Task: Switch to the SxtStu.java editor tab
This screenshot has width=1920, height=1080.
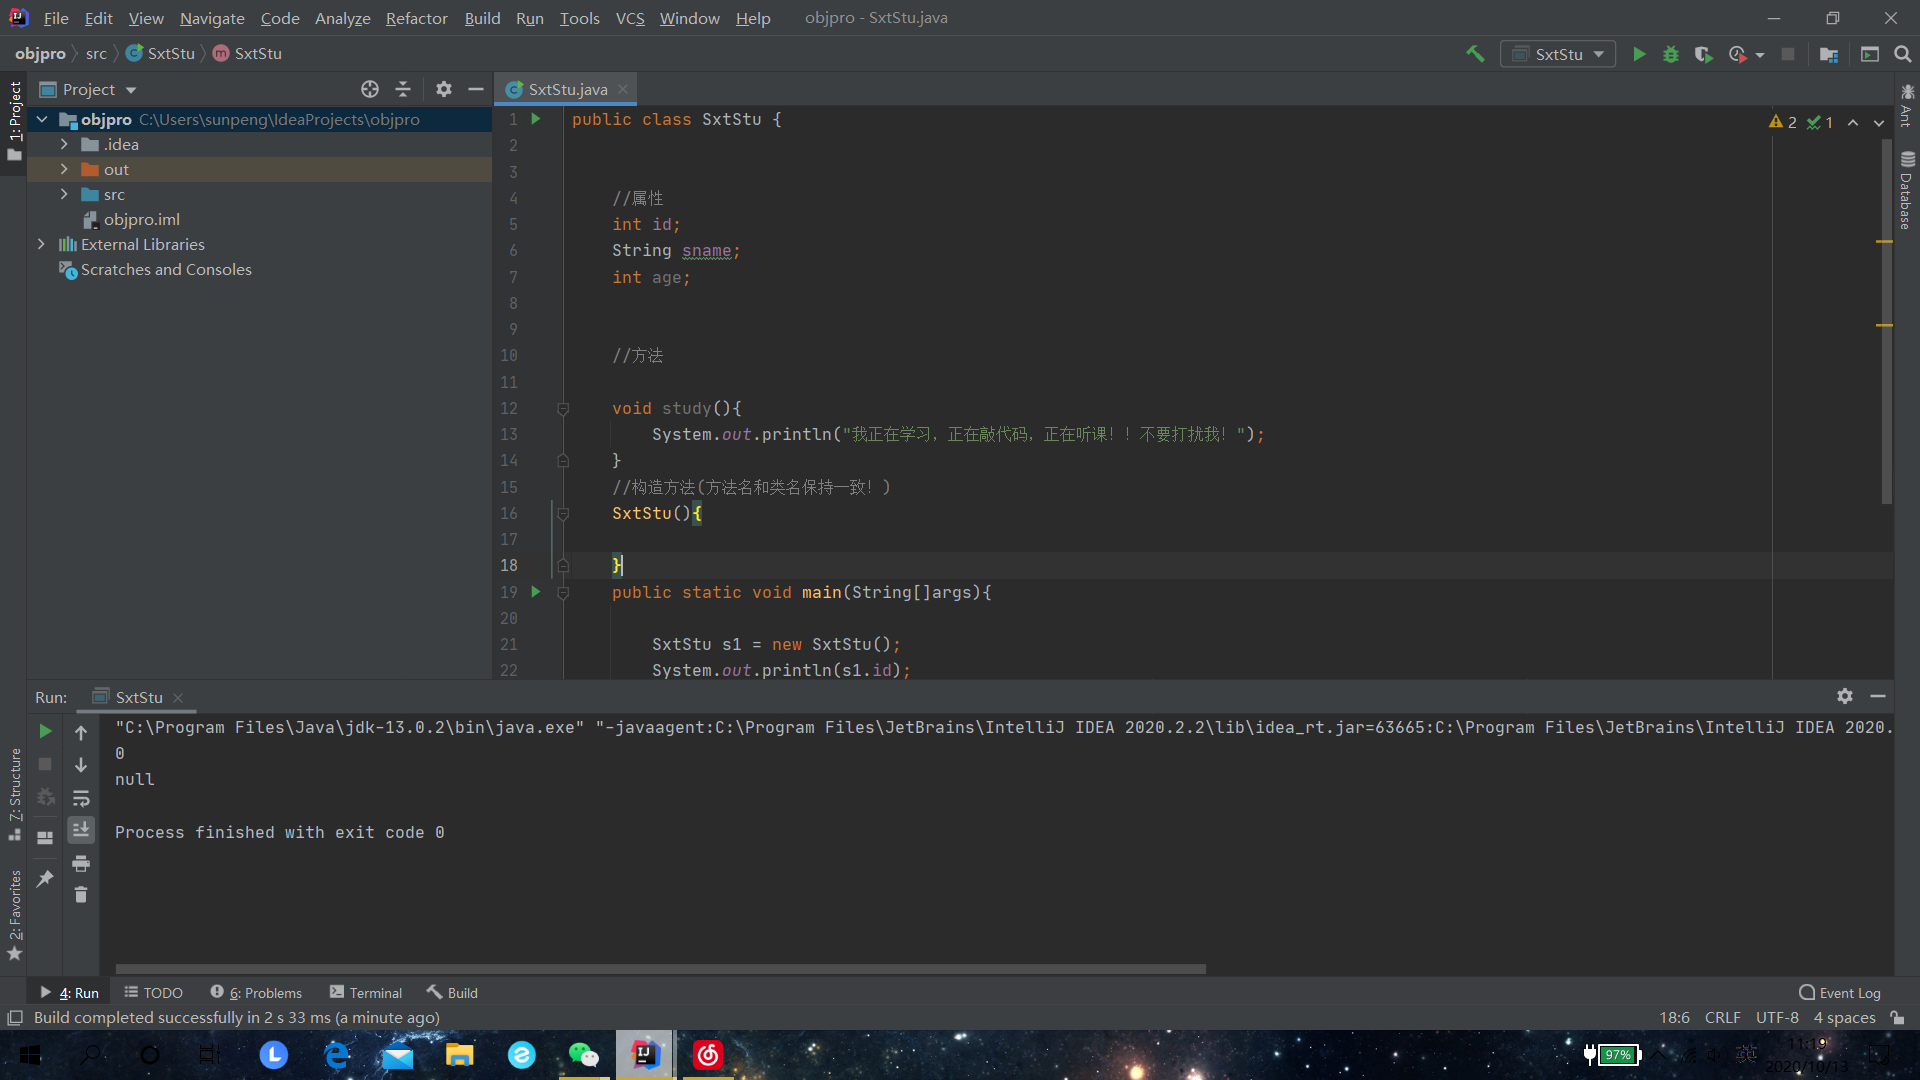Action: 567,89
